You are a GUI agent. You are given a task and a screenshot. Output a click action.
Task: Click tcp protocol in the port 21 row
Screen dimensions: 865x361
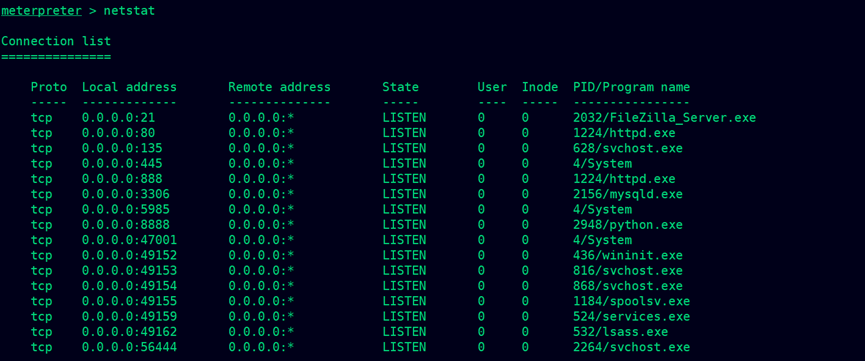coord(41,118)
